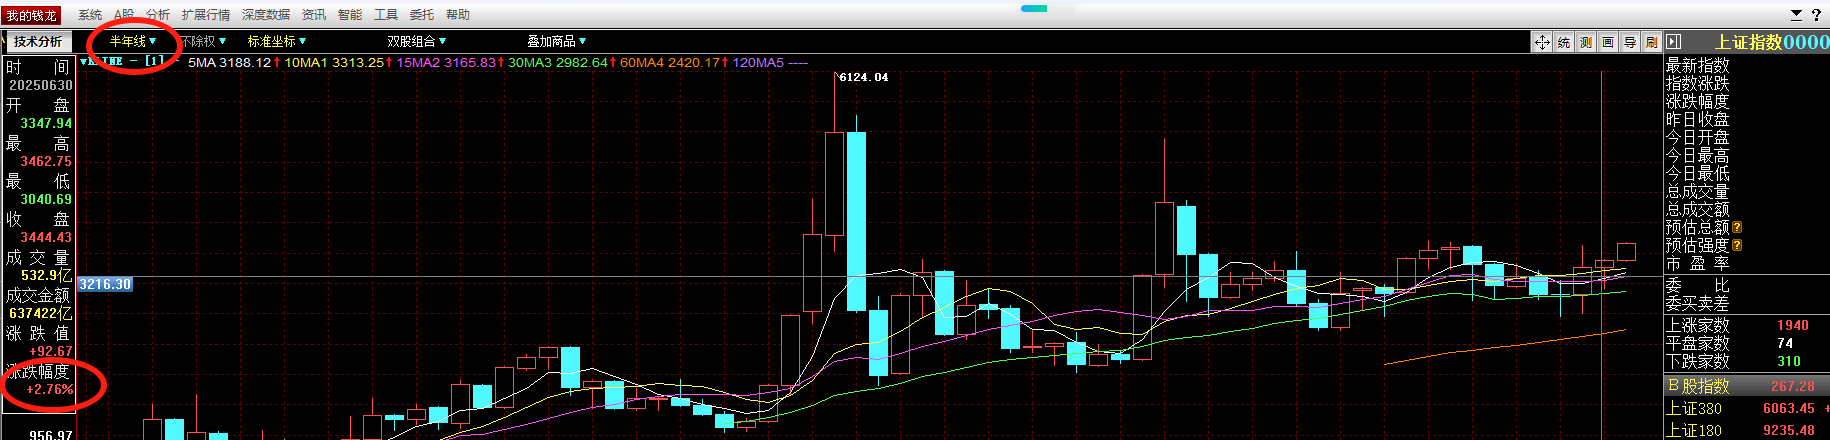Click the 上涨家数 value 1940
The height and width of the screenshot is (440, 1830).
pyautogui.click(x=1792, y=325)
